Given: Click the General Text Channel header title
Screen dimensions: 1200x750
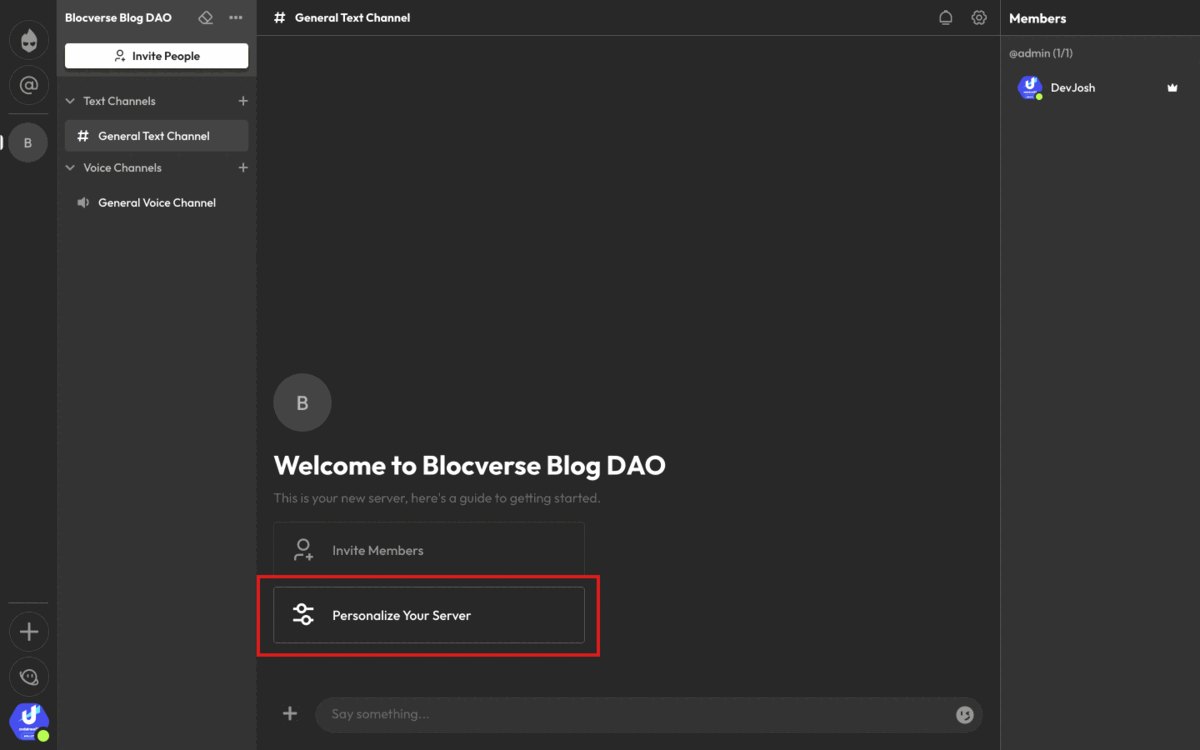Looking at the screenshot, I should [x=352, y=18].
